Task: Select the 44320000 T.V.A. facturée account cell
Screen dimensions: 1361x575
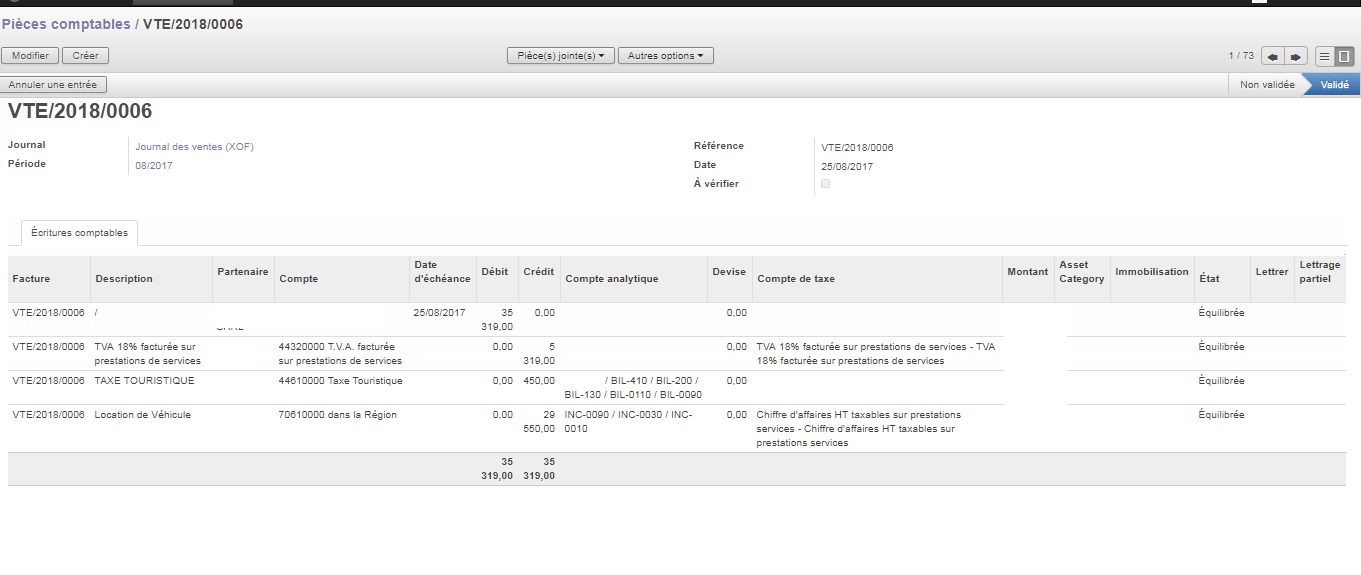Action: 342,354
